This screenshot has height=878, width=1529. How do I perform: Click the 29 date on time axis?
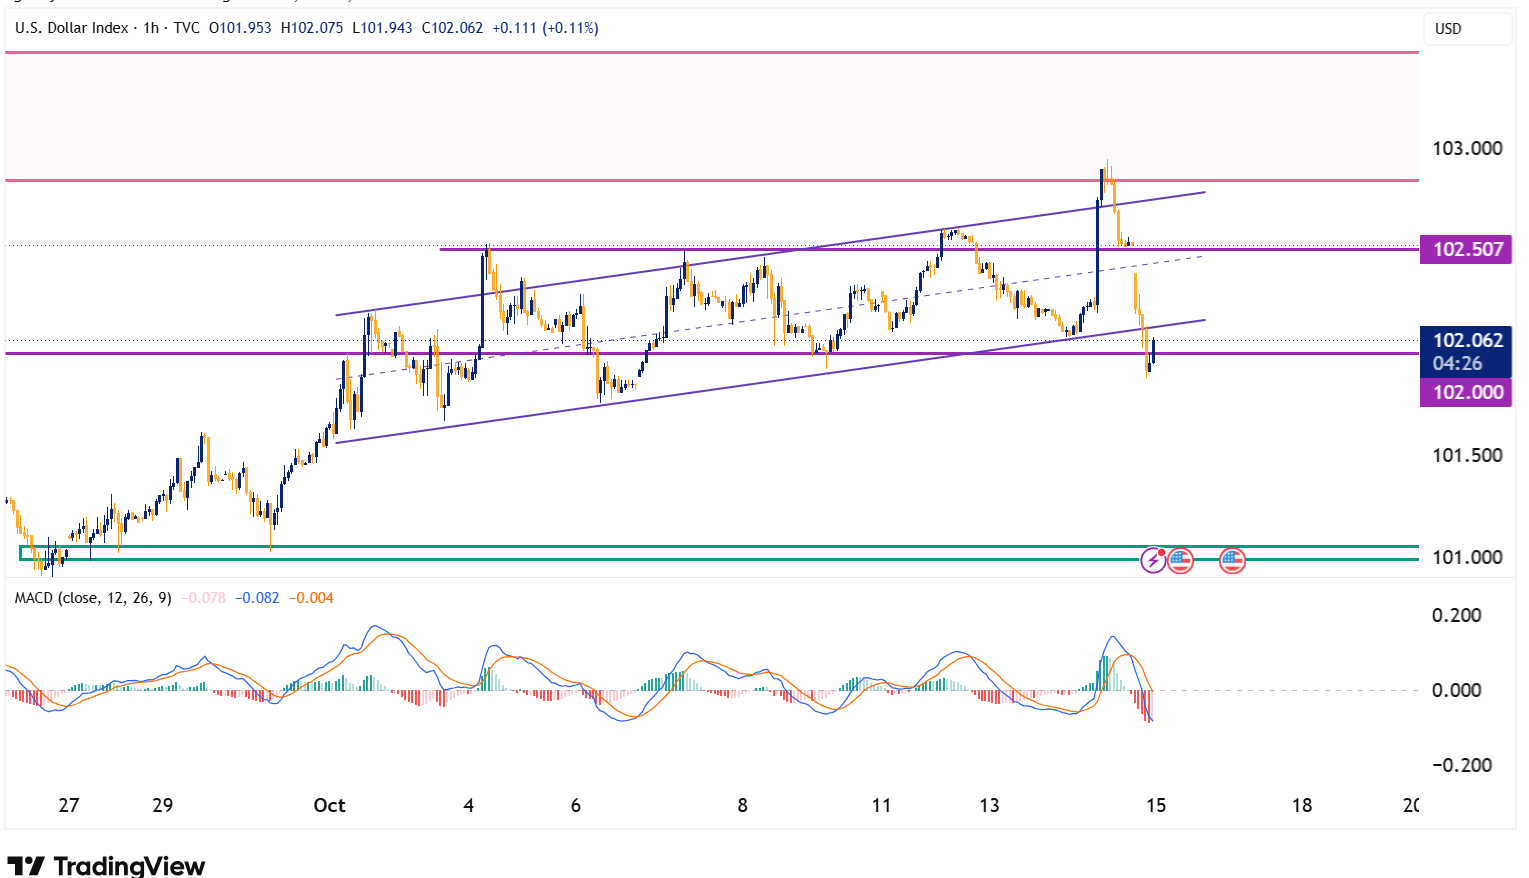coord(162,805)
